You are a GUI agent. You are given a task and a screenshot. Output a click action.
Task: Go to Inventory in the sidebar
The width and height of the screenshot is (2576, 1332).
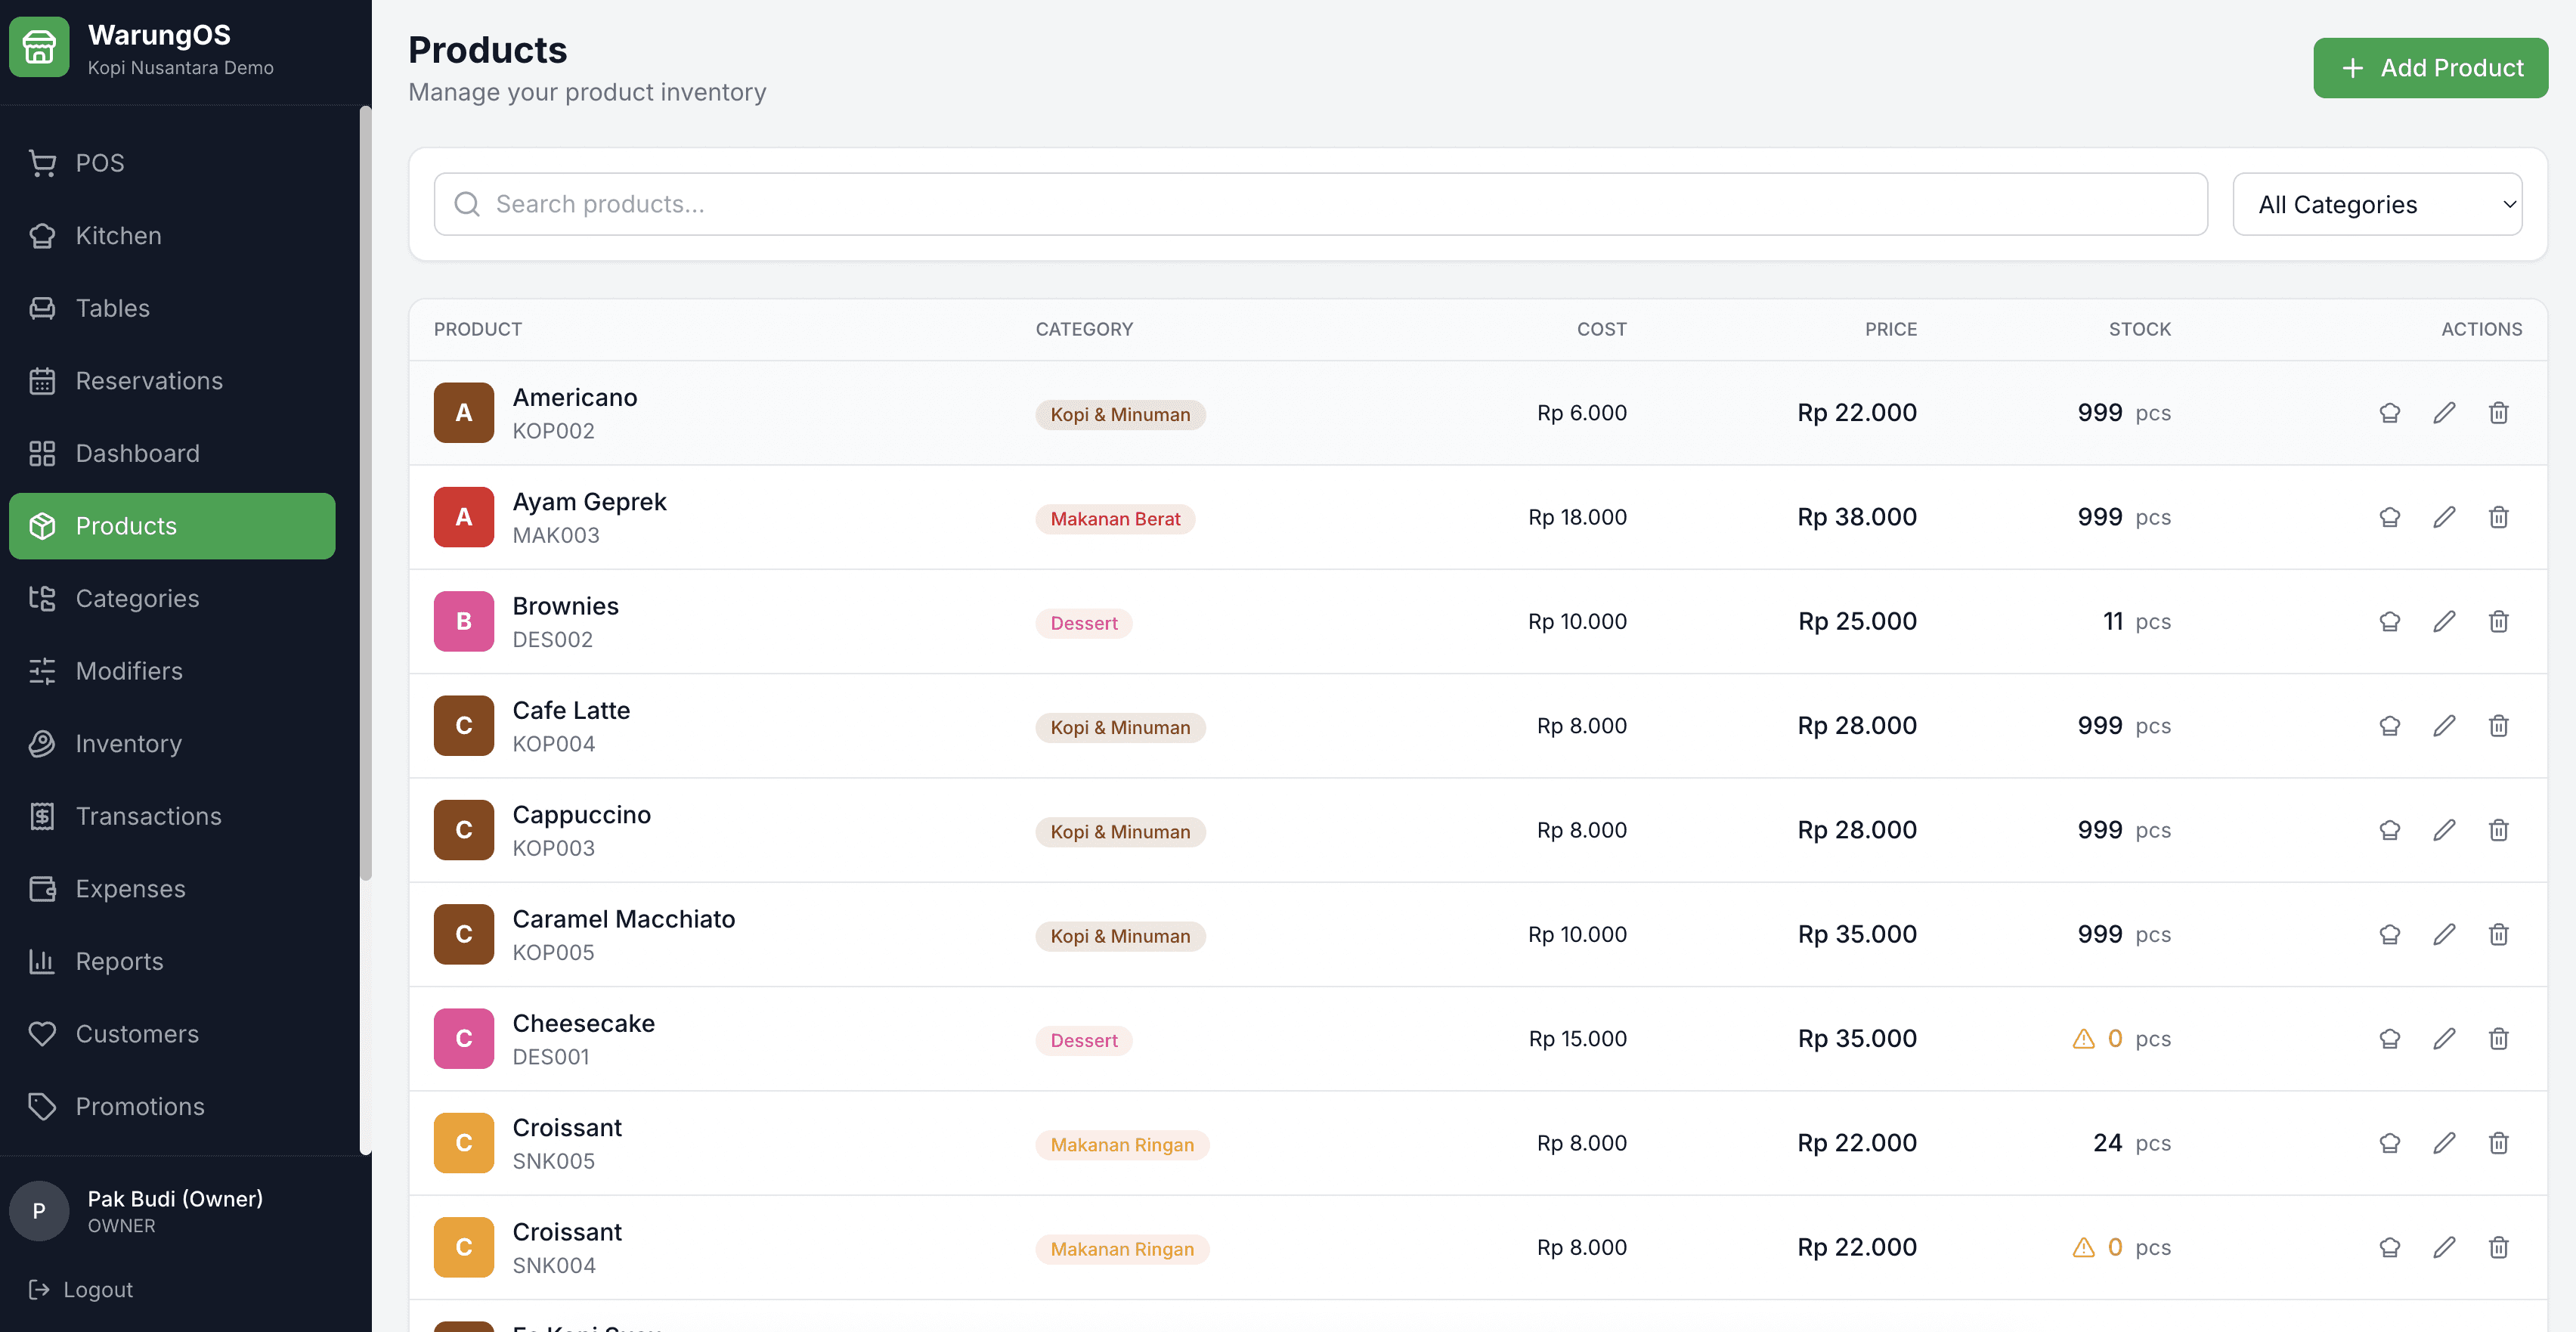(x=128, y=744)
